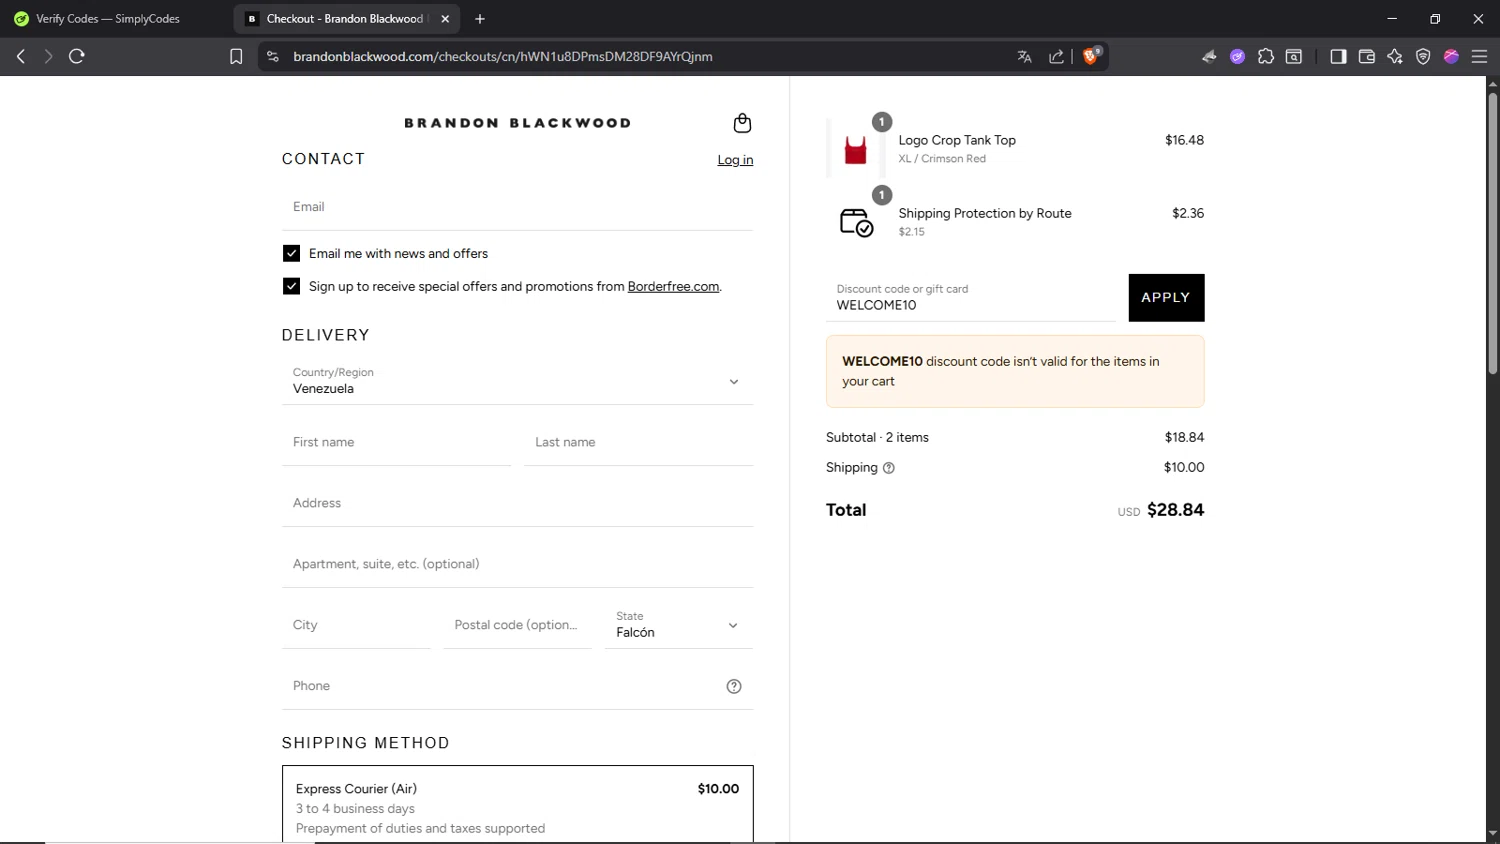
Task: Click the discount code field containing WELCOME10
Action: (x=971, y=298)
